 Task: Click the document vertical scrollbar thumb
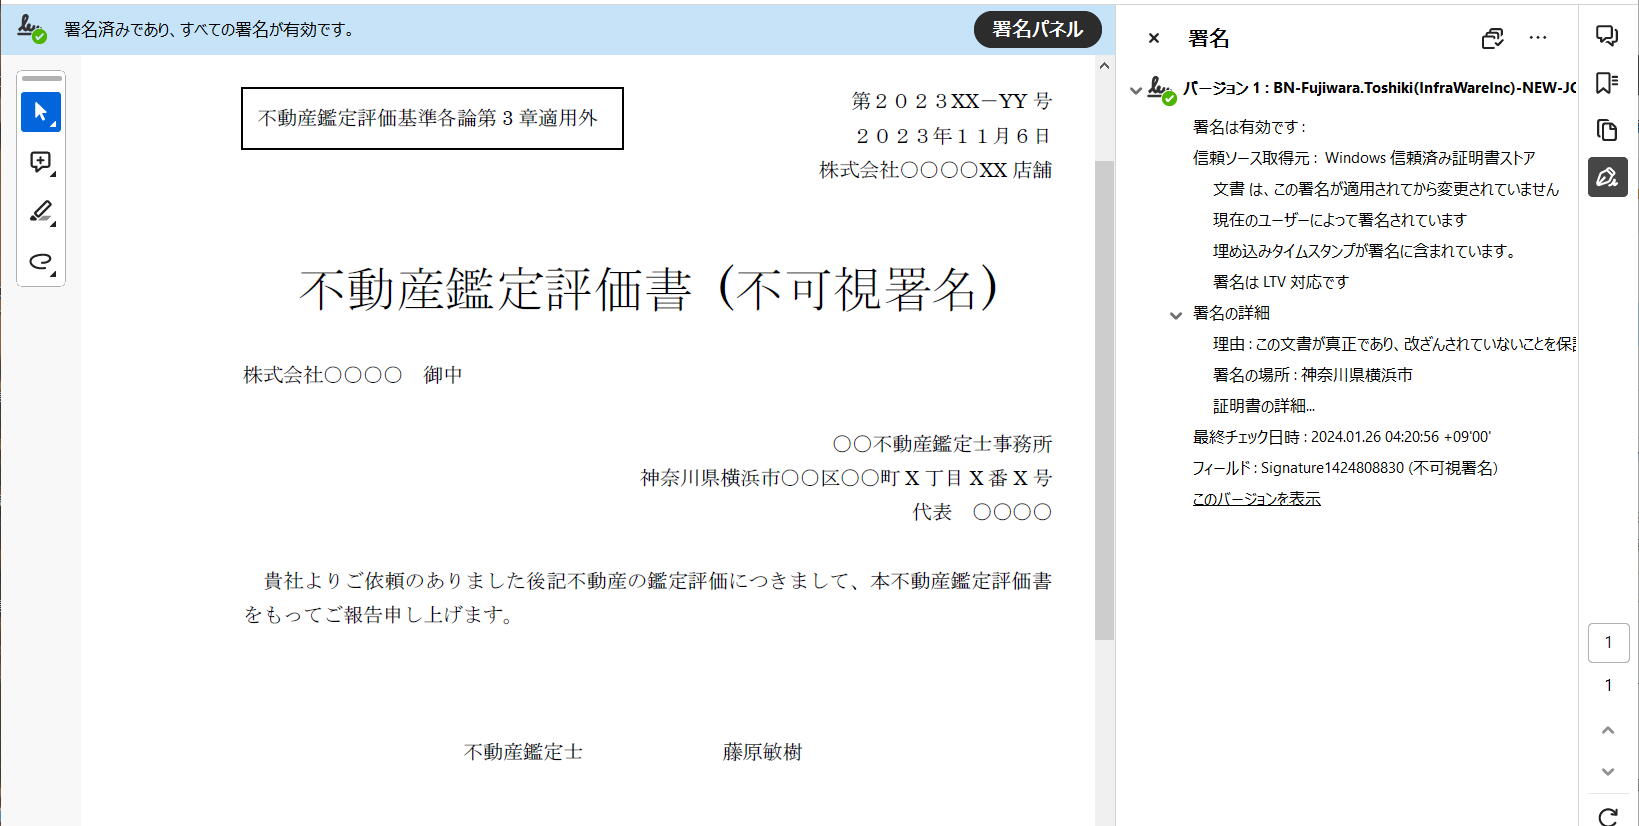click(1104, 400)
